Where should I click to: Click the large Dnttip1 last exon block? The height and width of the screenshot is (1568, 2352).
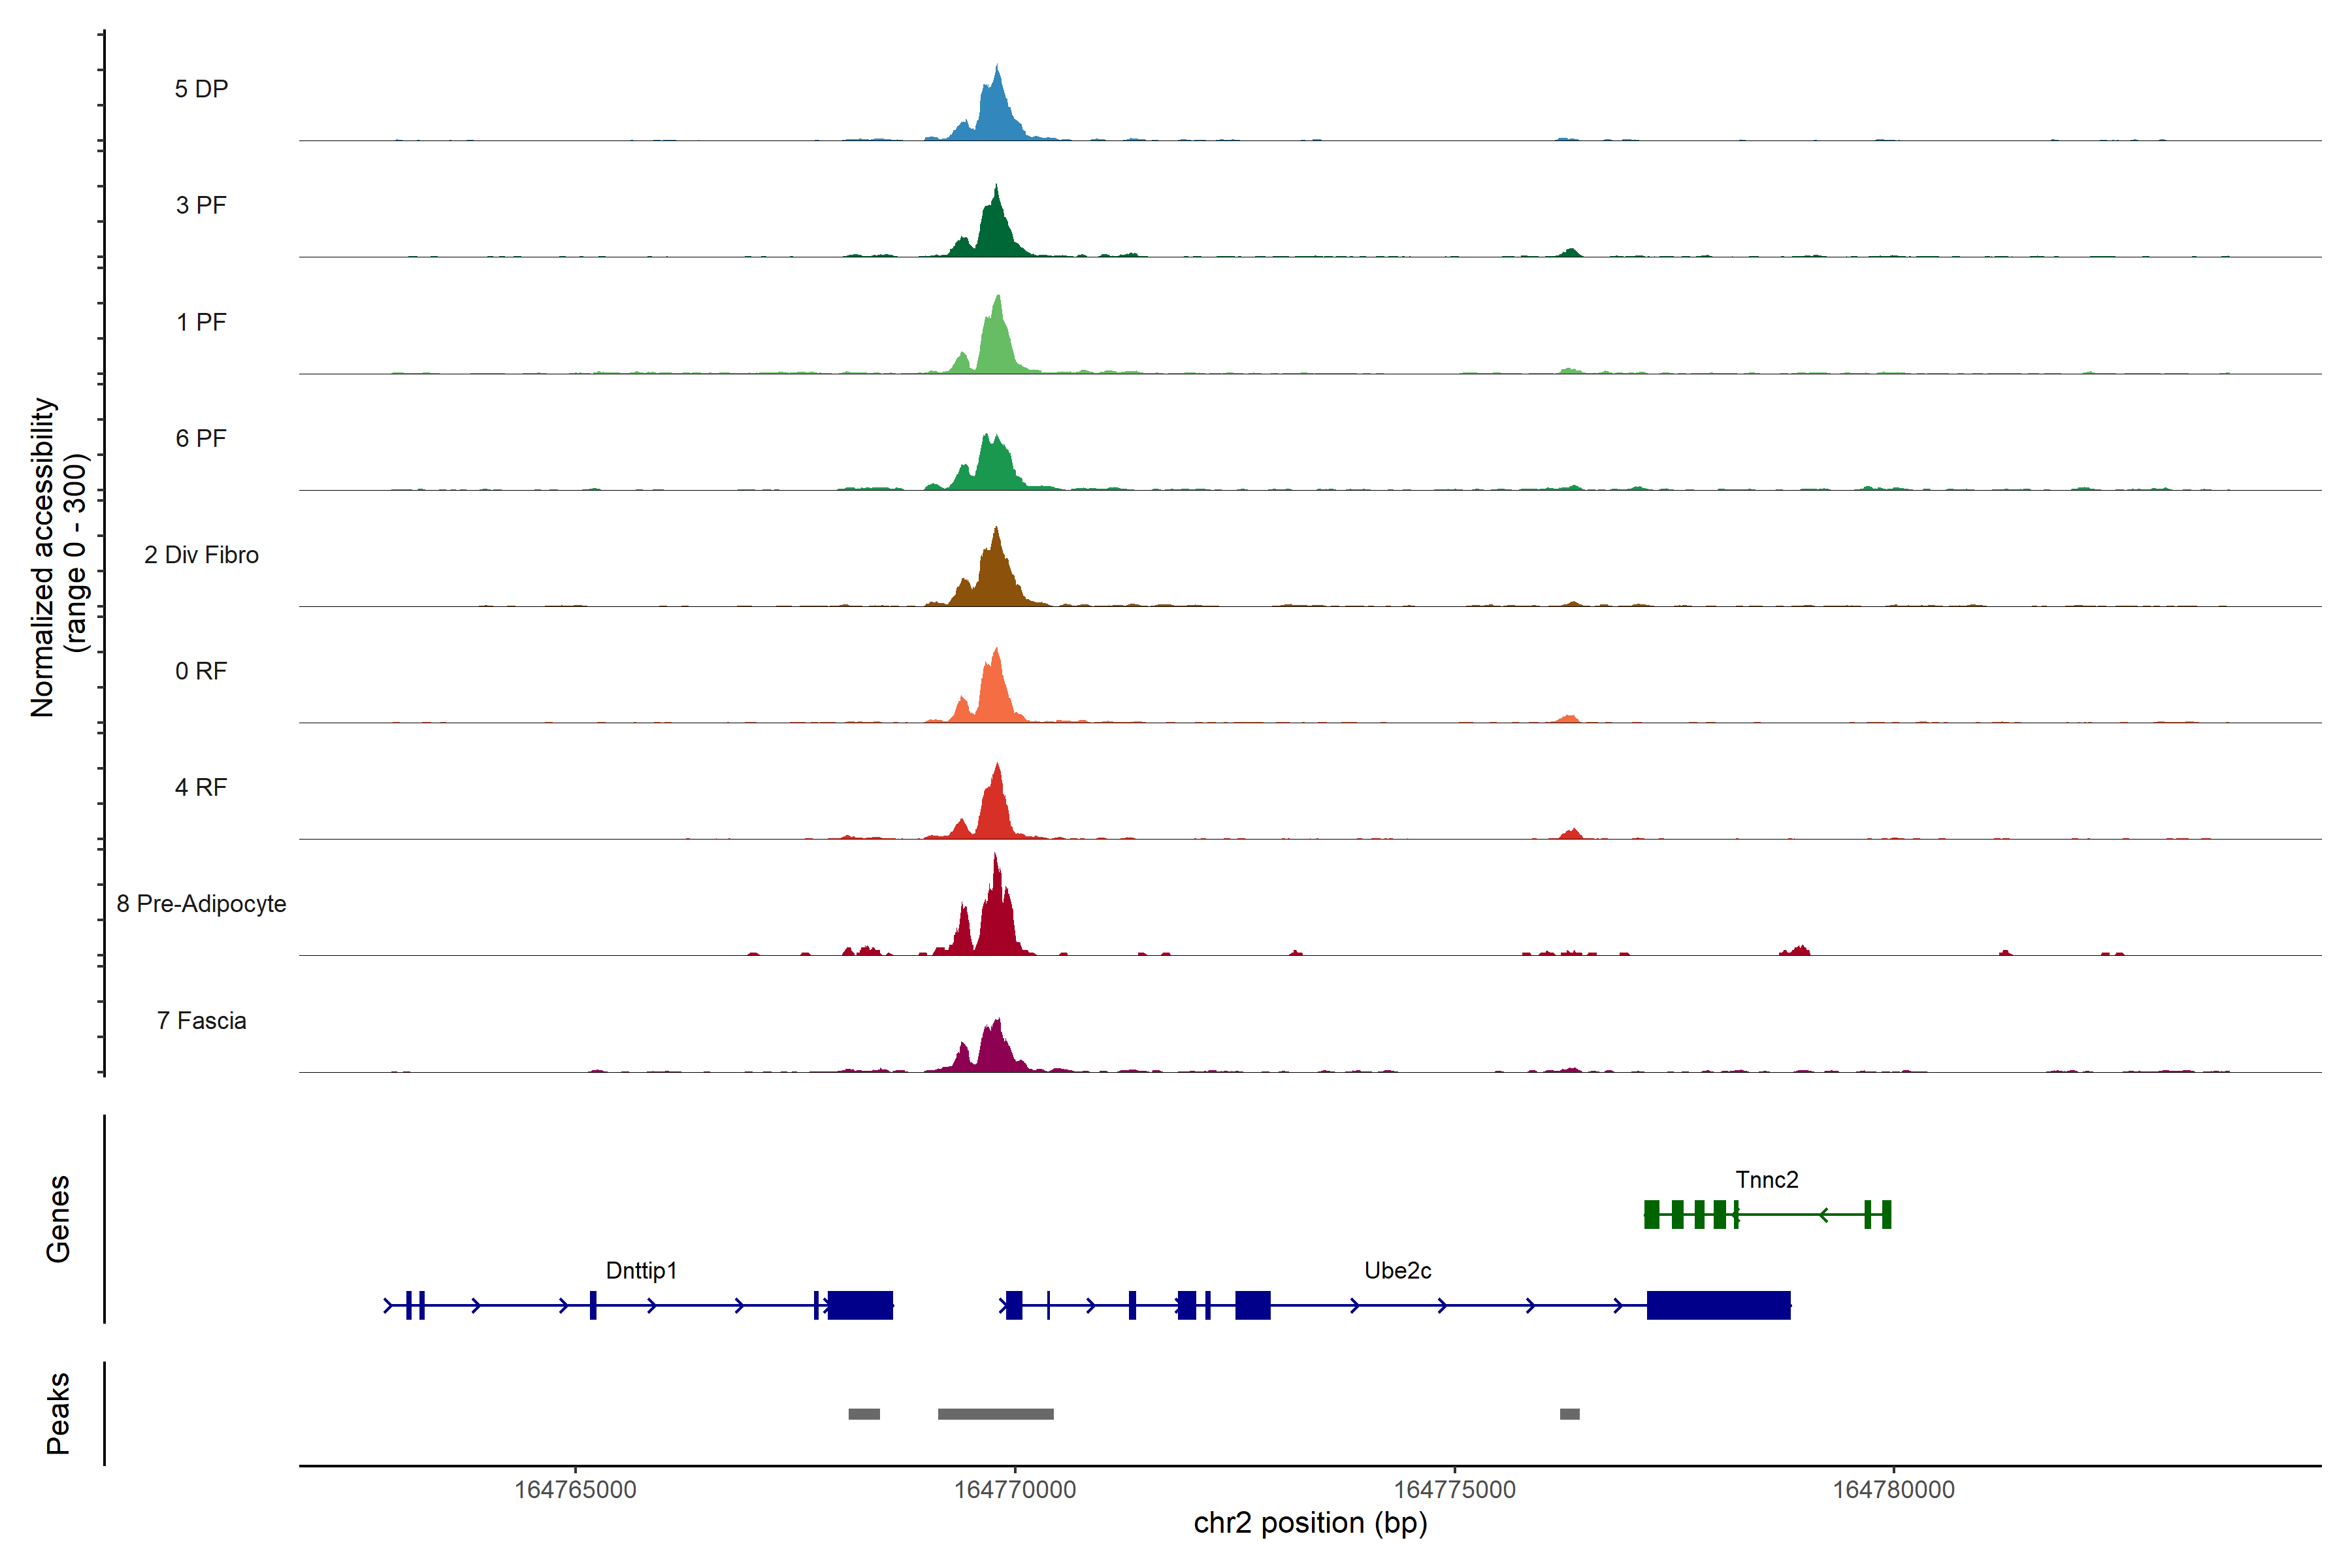860,1305
